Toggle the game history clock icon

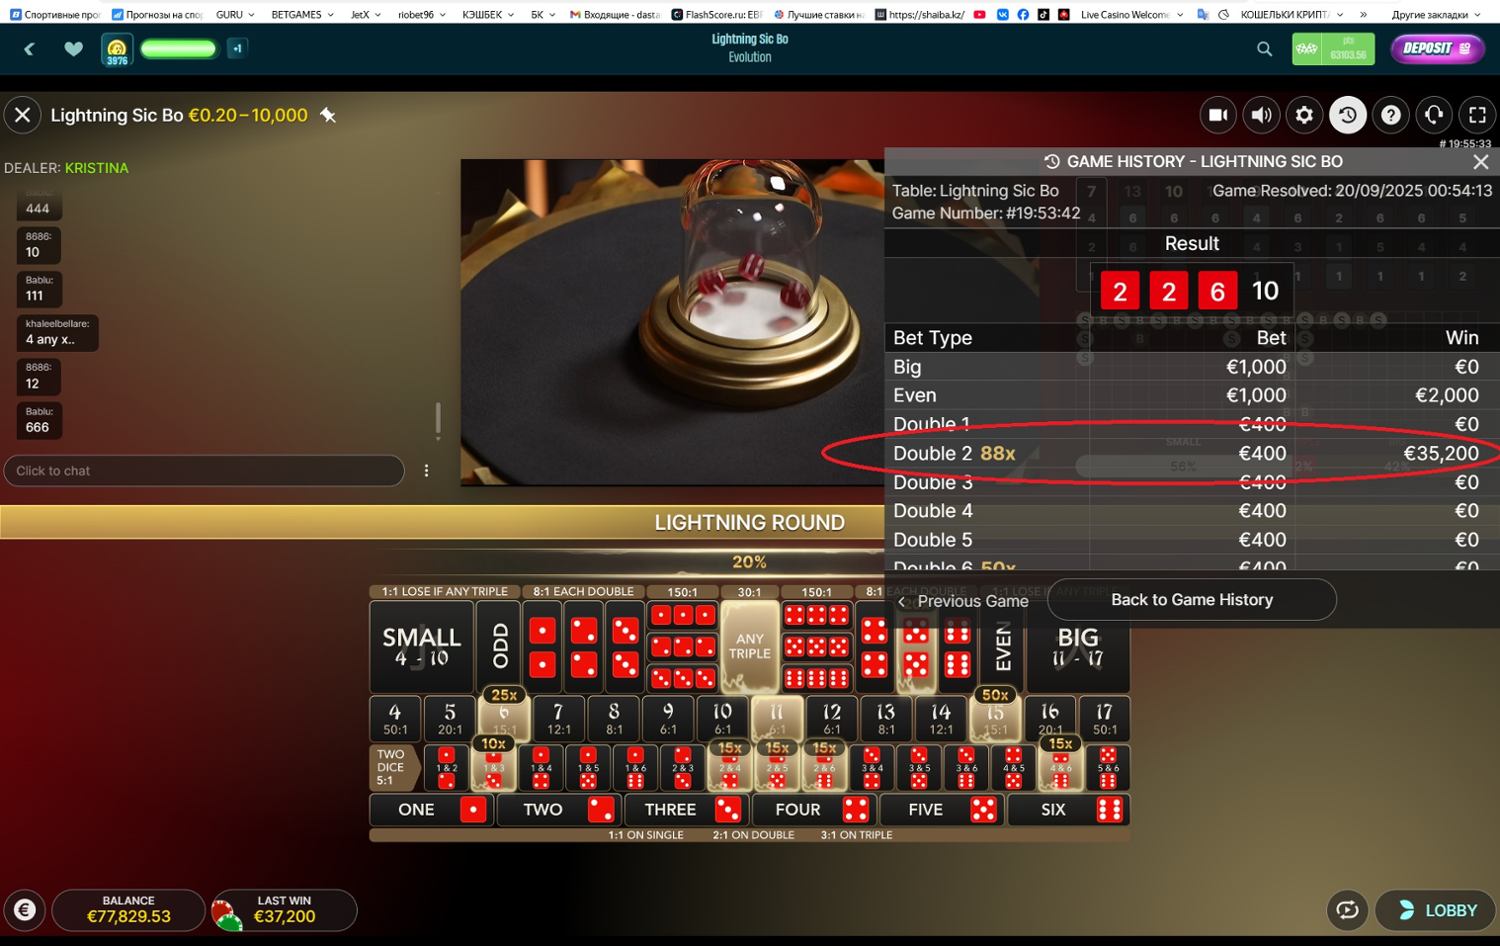1347,115
